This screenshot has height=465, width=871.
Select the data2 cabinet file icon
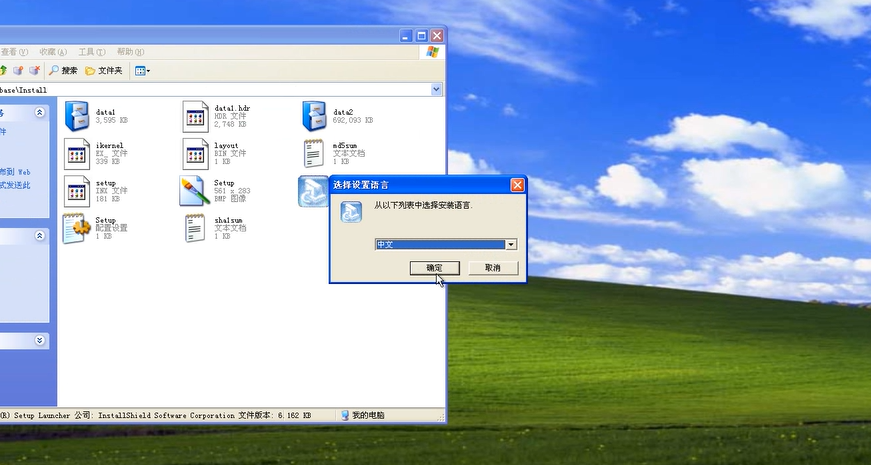tap(314, 116)
